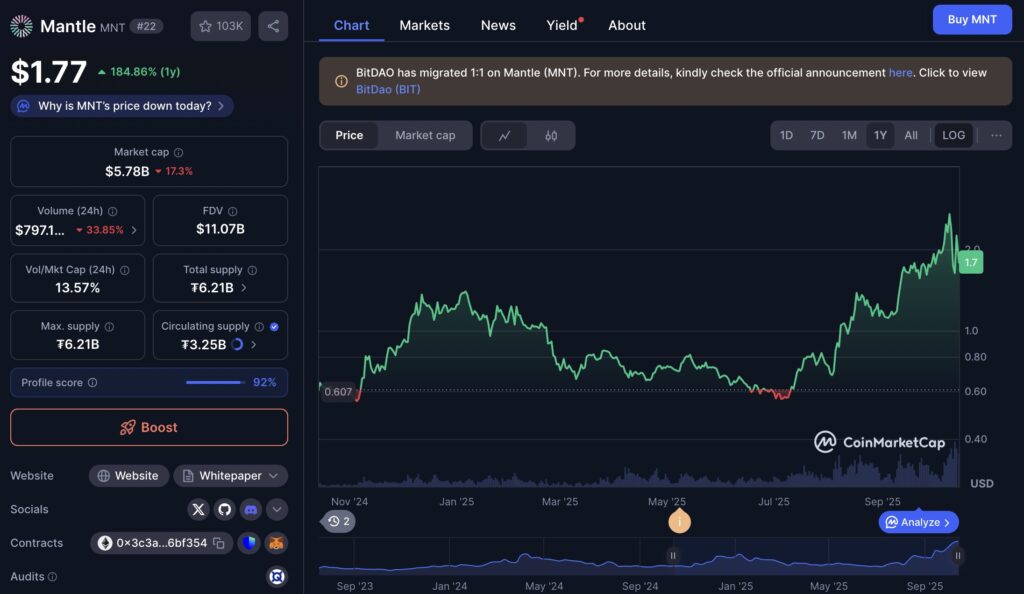This screenshot has width=1024, height=594.
Task: Open the X social profile icon
Action: [199, 509]
